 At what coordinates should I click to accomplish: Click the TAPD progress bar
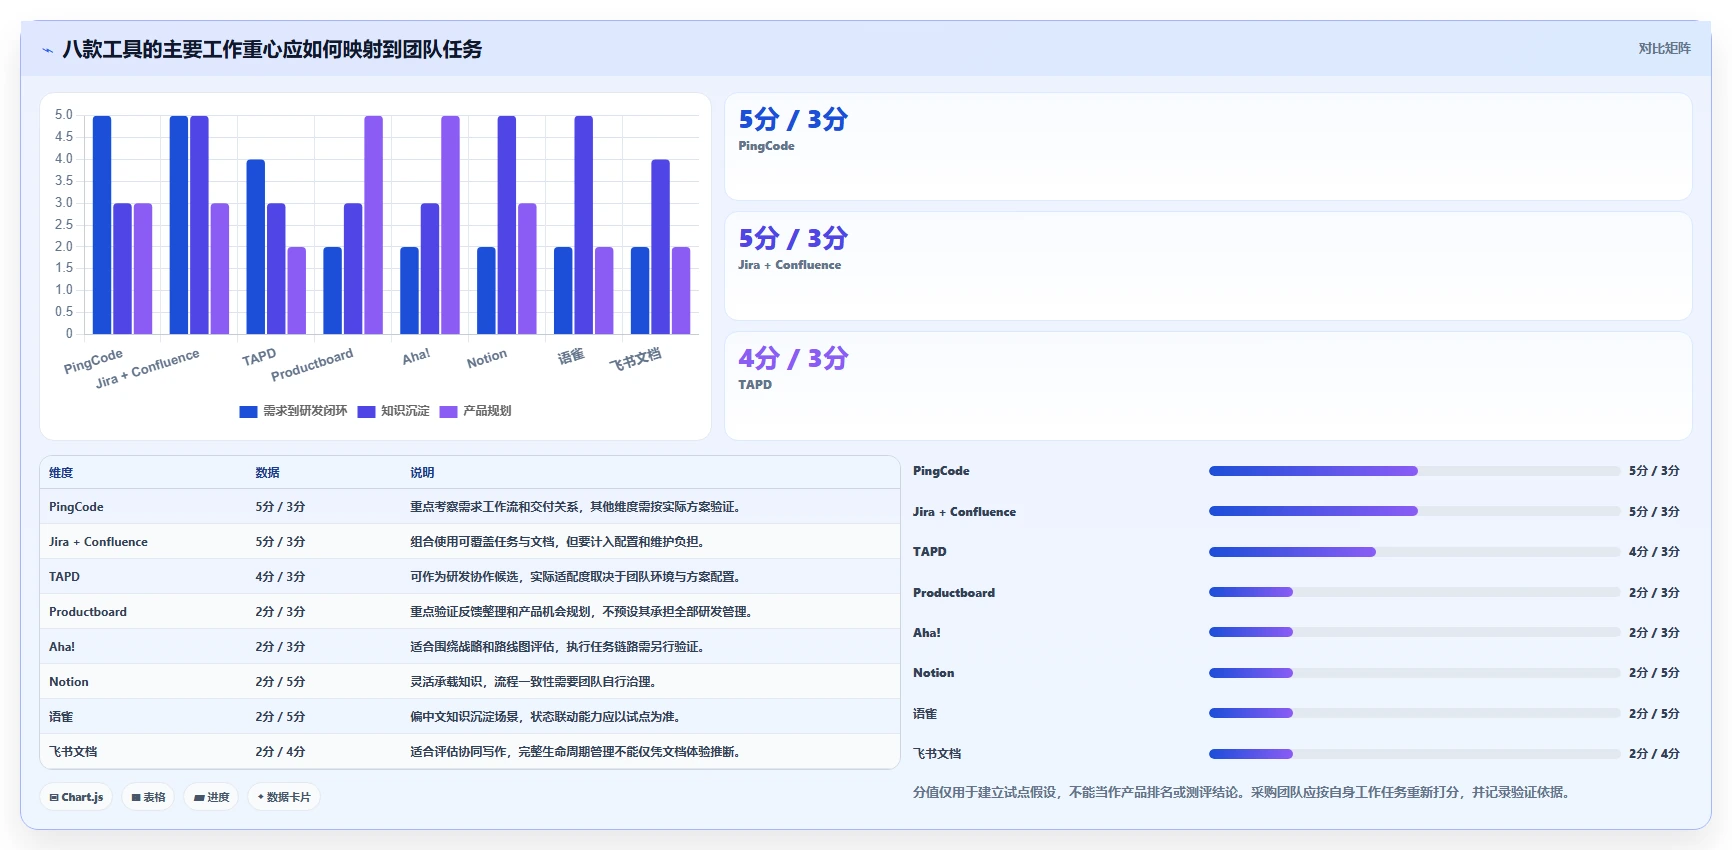1414,552
